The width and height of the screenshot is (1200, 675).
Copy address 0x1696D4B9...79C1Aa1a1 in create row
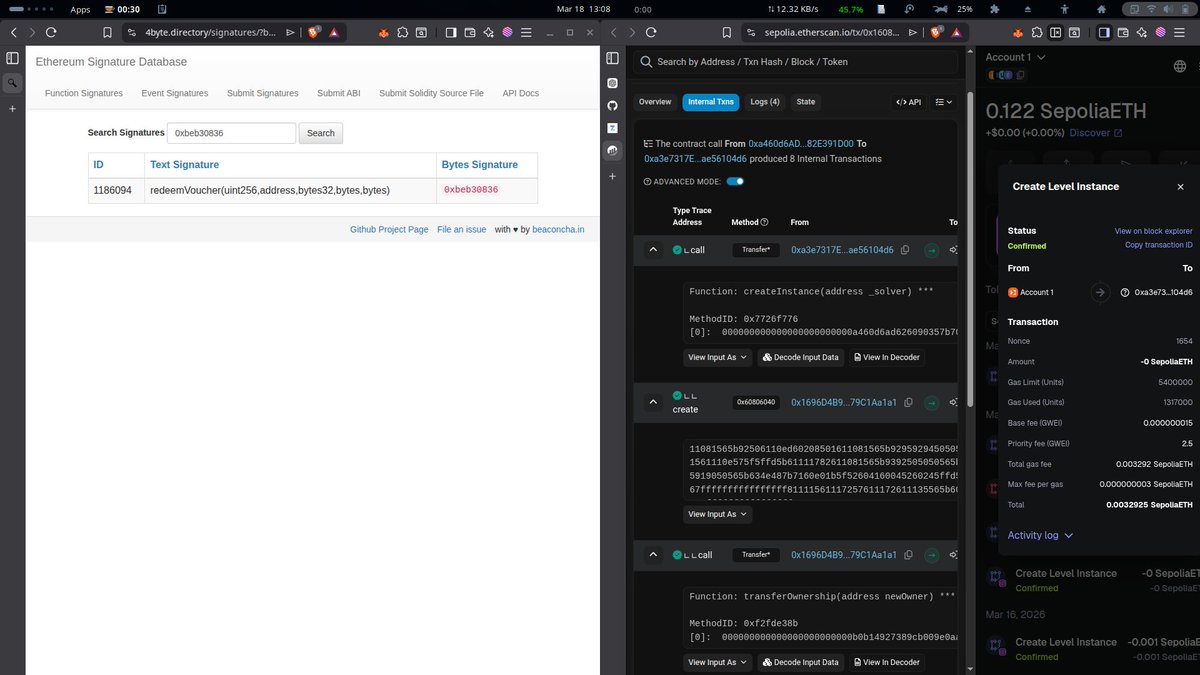coord(908,402)
